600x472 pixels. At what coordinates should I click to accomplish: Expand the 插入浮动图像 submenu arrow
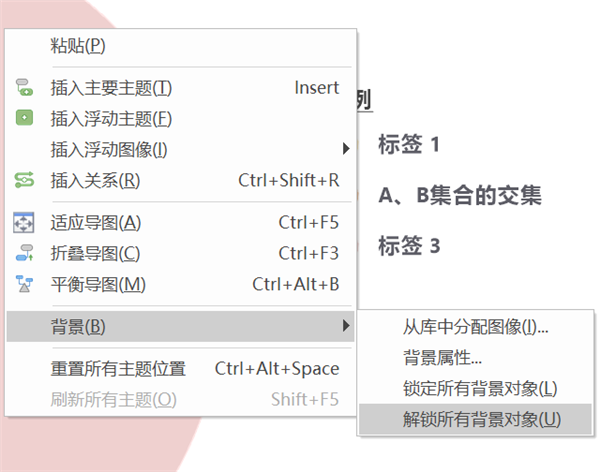[x=346, y=149]
